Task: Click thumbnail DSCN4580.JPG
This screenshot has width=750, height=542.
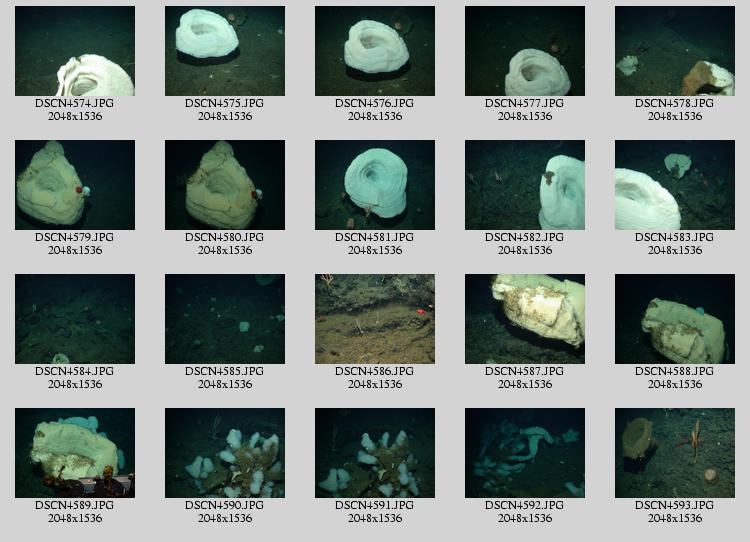Action: click(225, 185)
